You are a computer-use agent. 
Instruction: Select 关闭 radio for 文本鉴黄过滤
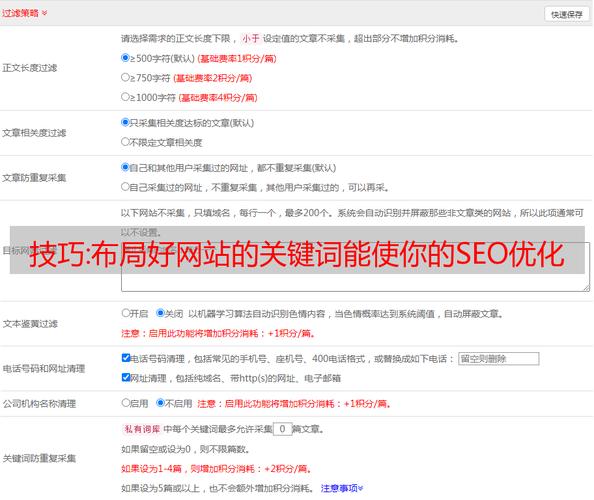[x=160, y=313]
